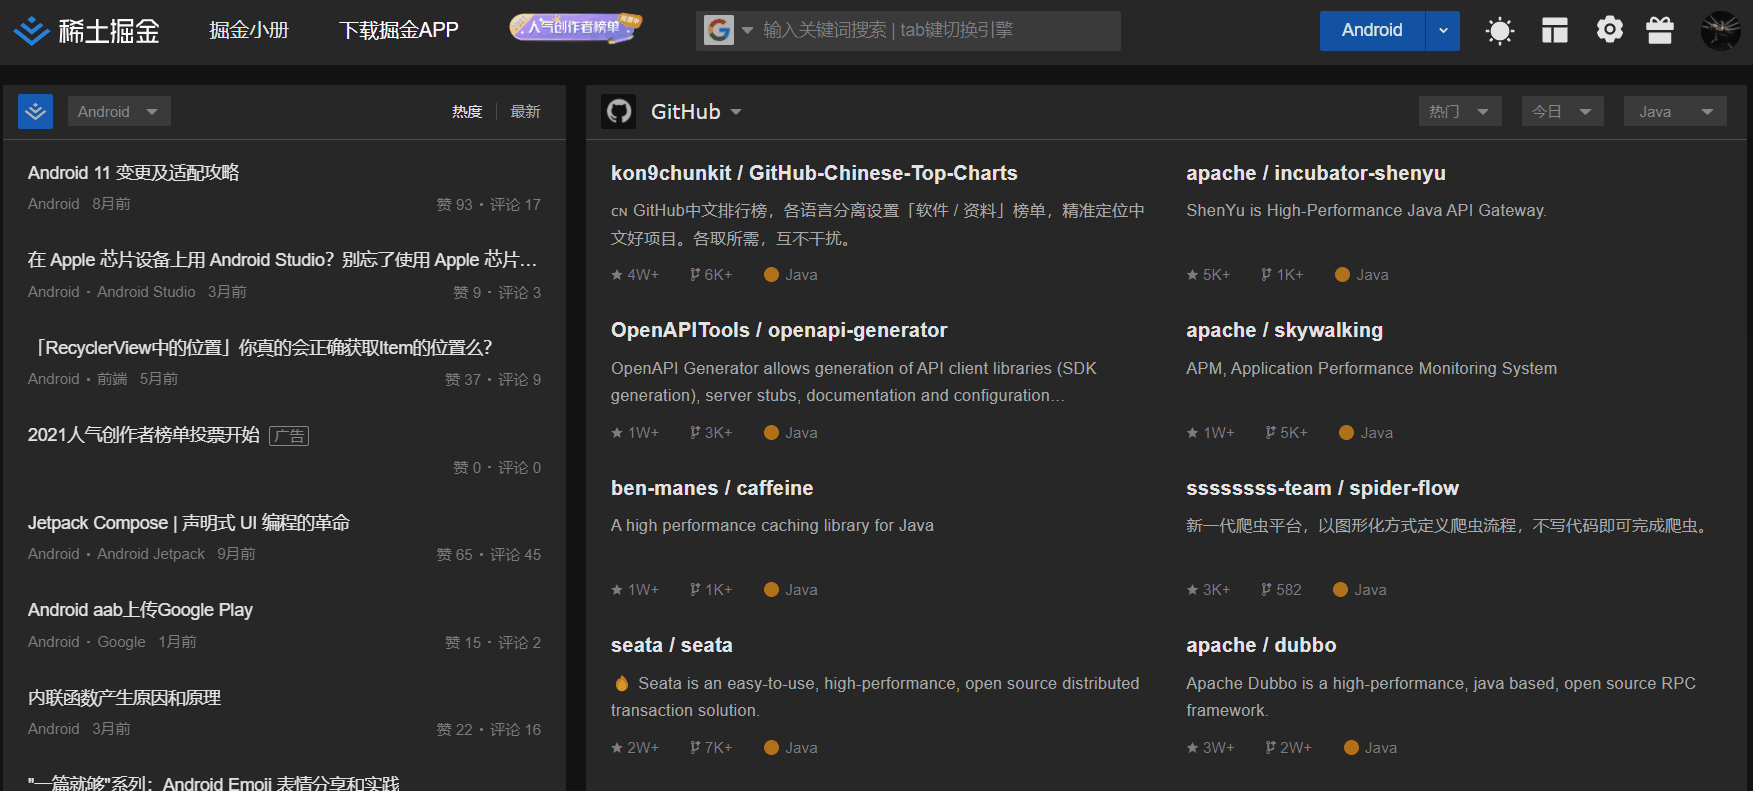Click Java language dot of apache dubbo

click(1351, 748)
